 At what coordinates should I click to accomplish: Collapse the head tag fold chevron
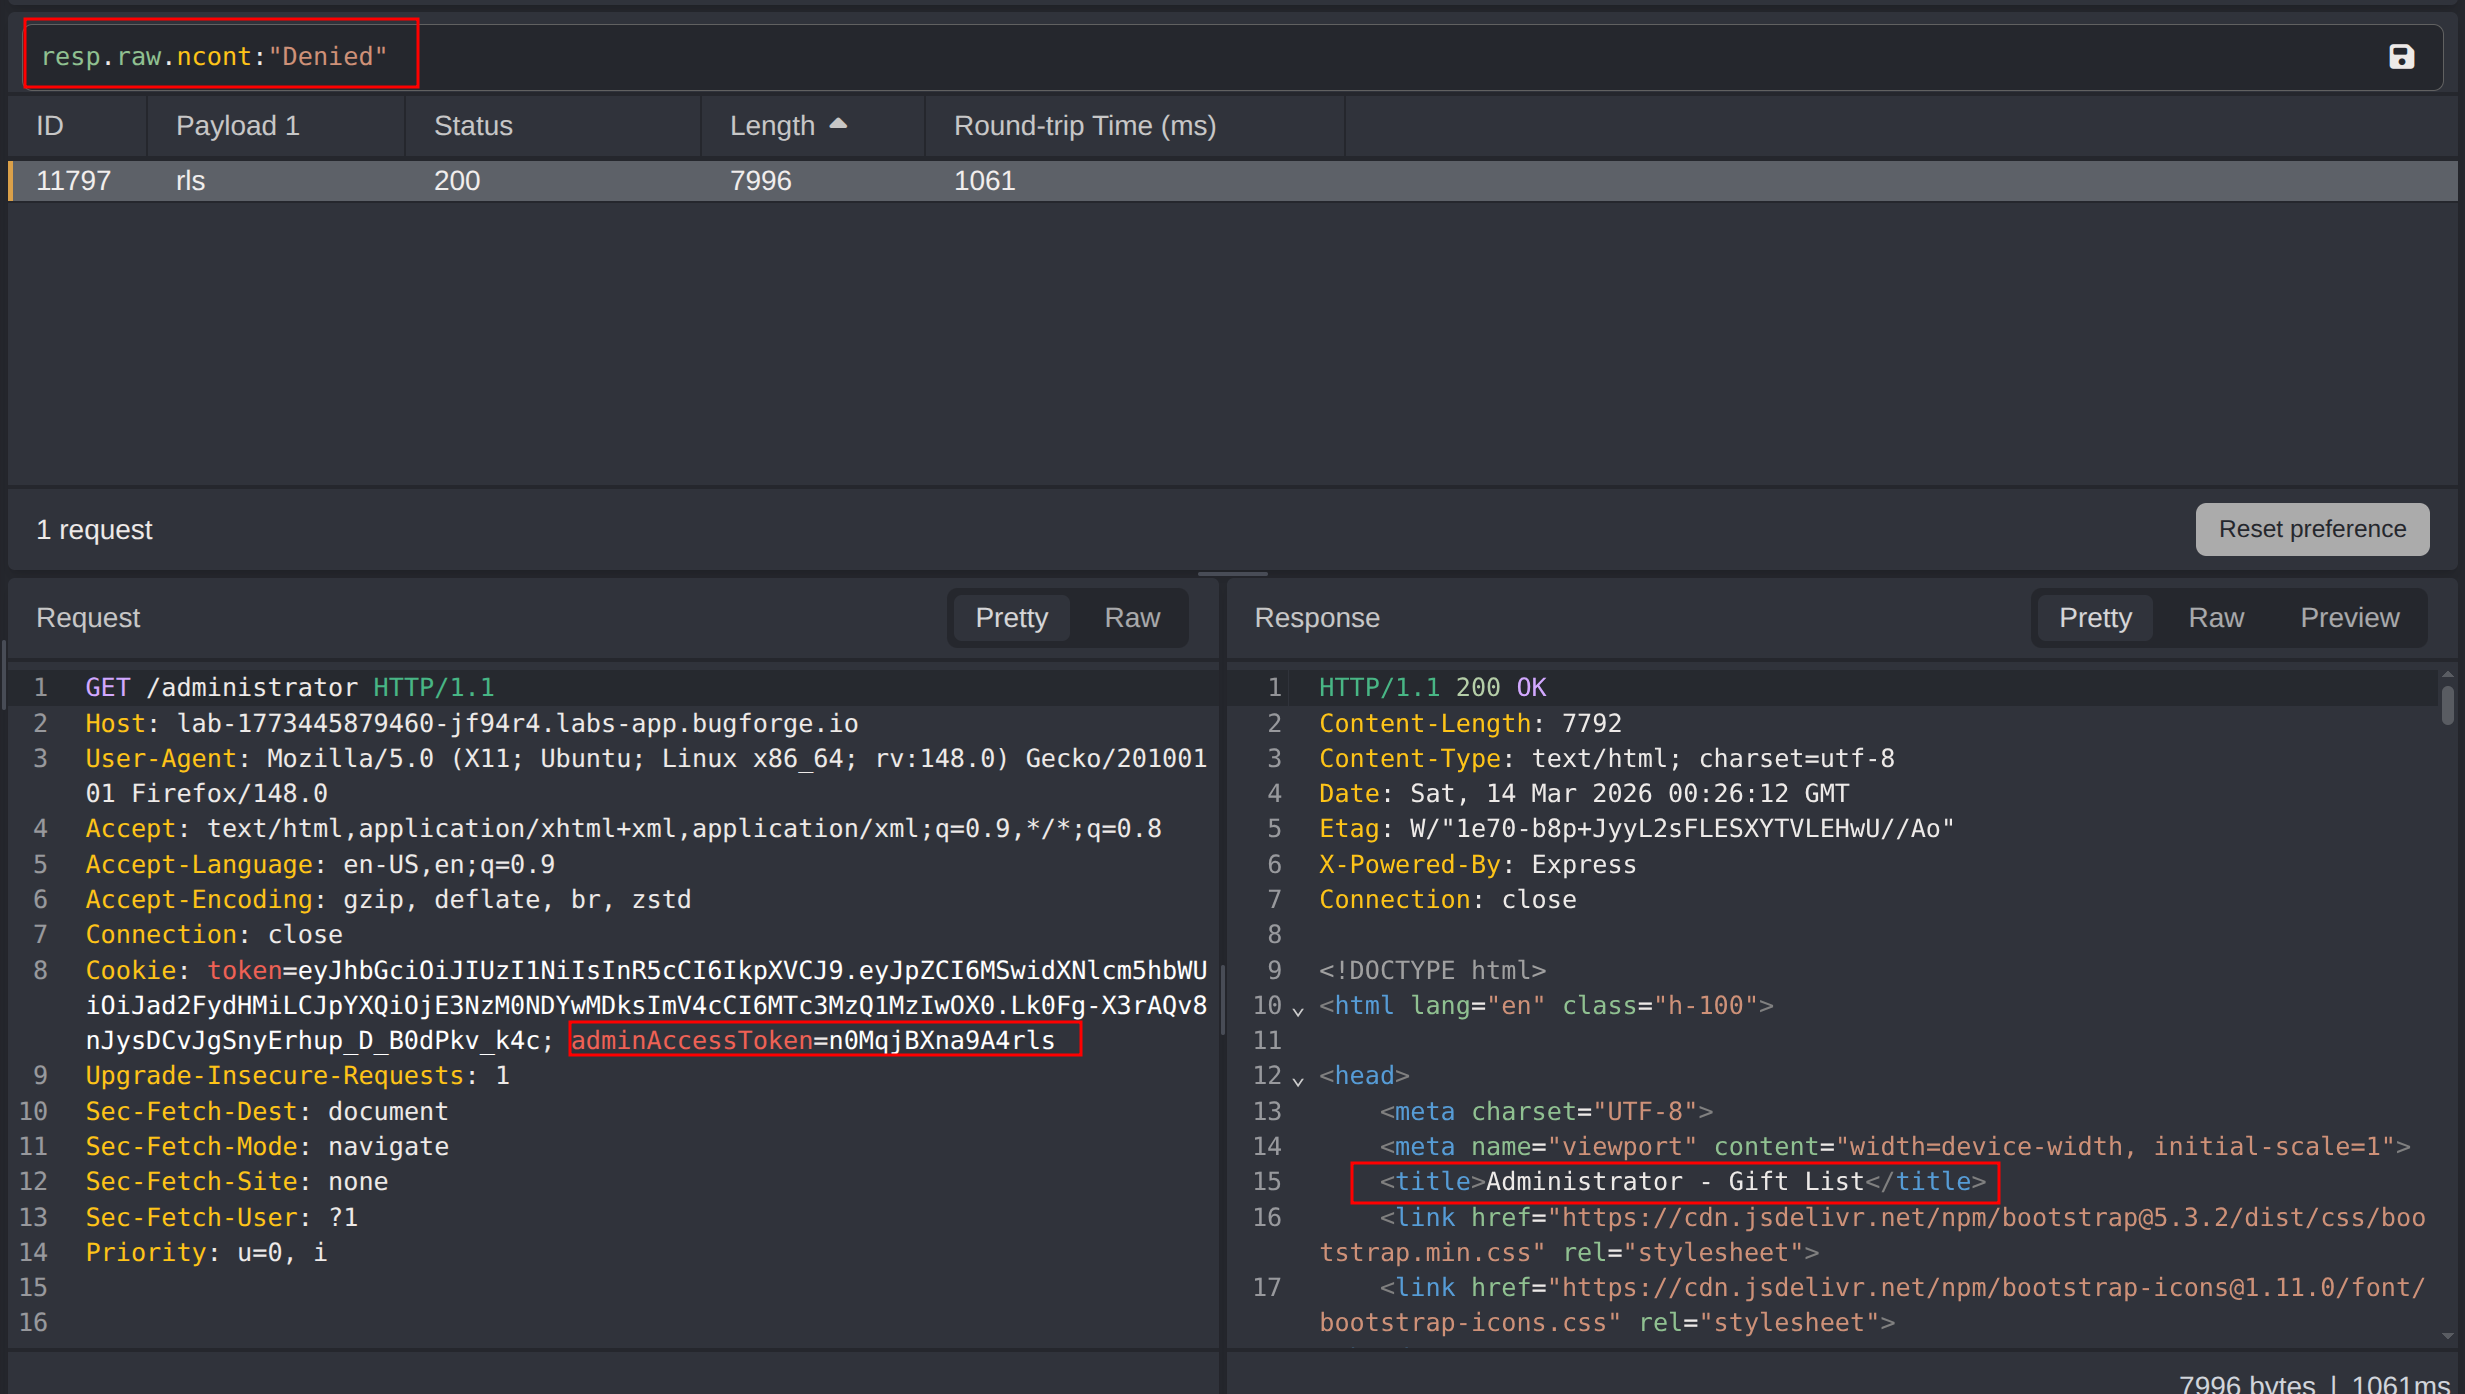[x=1298, y=1080]
